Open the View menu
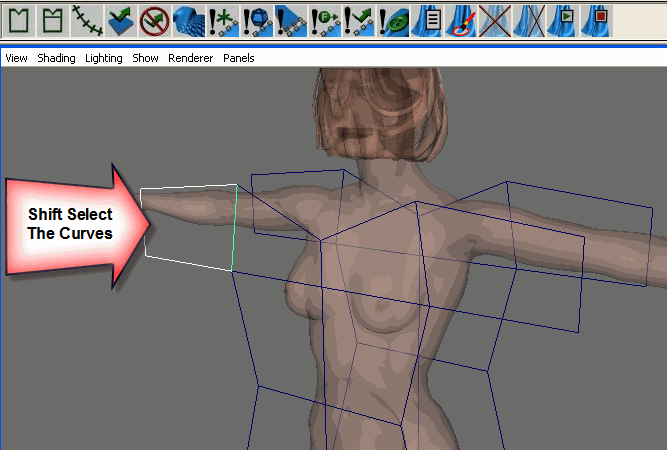The image size is (667, 450). click(16, 58)
